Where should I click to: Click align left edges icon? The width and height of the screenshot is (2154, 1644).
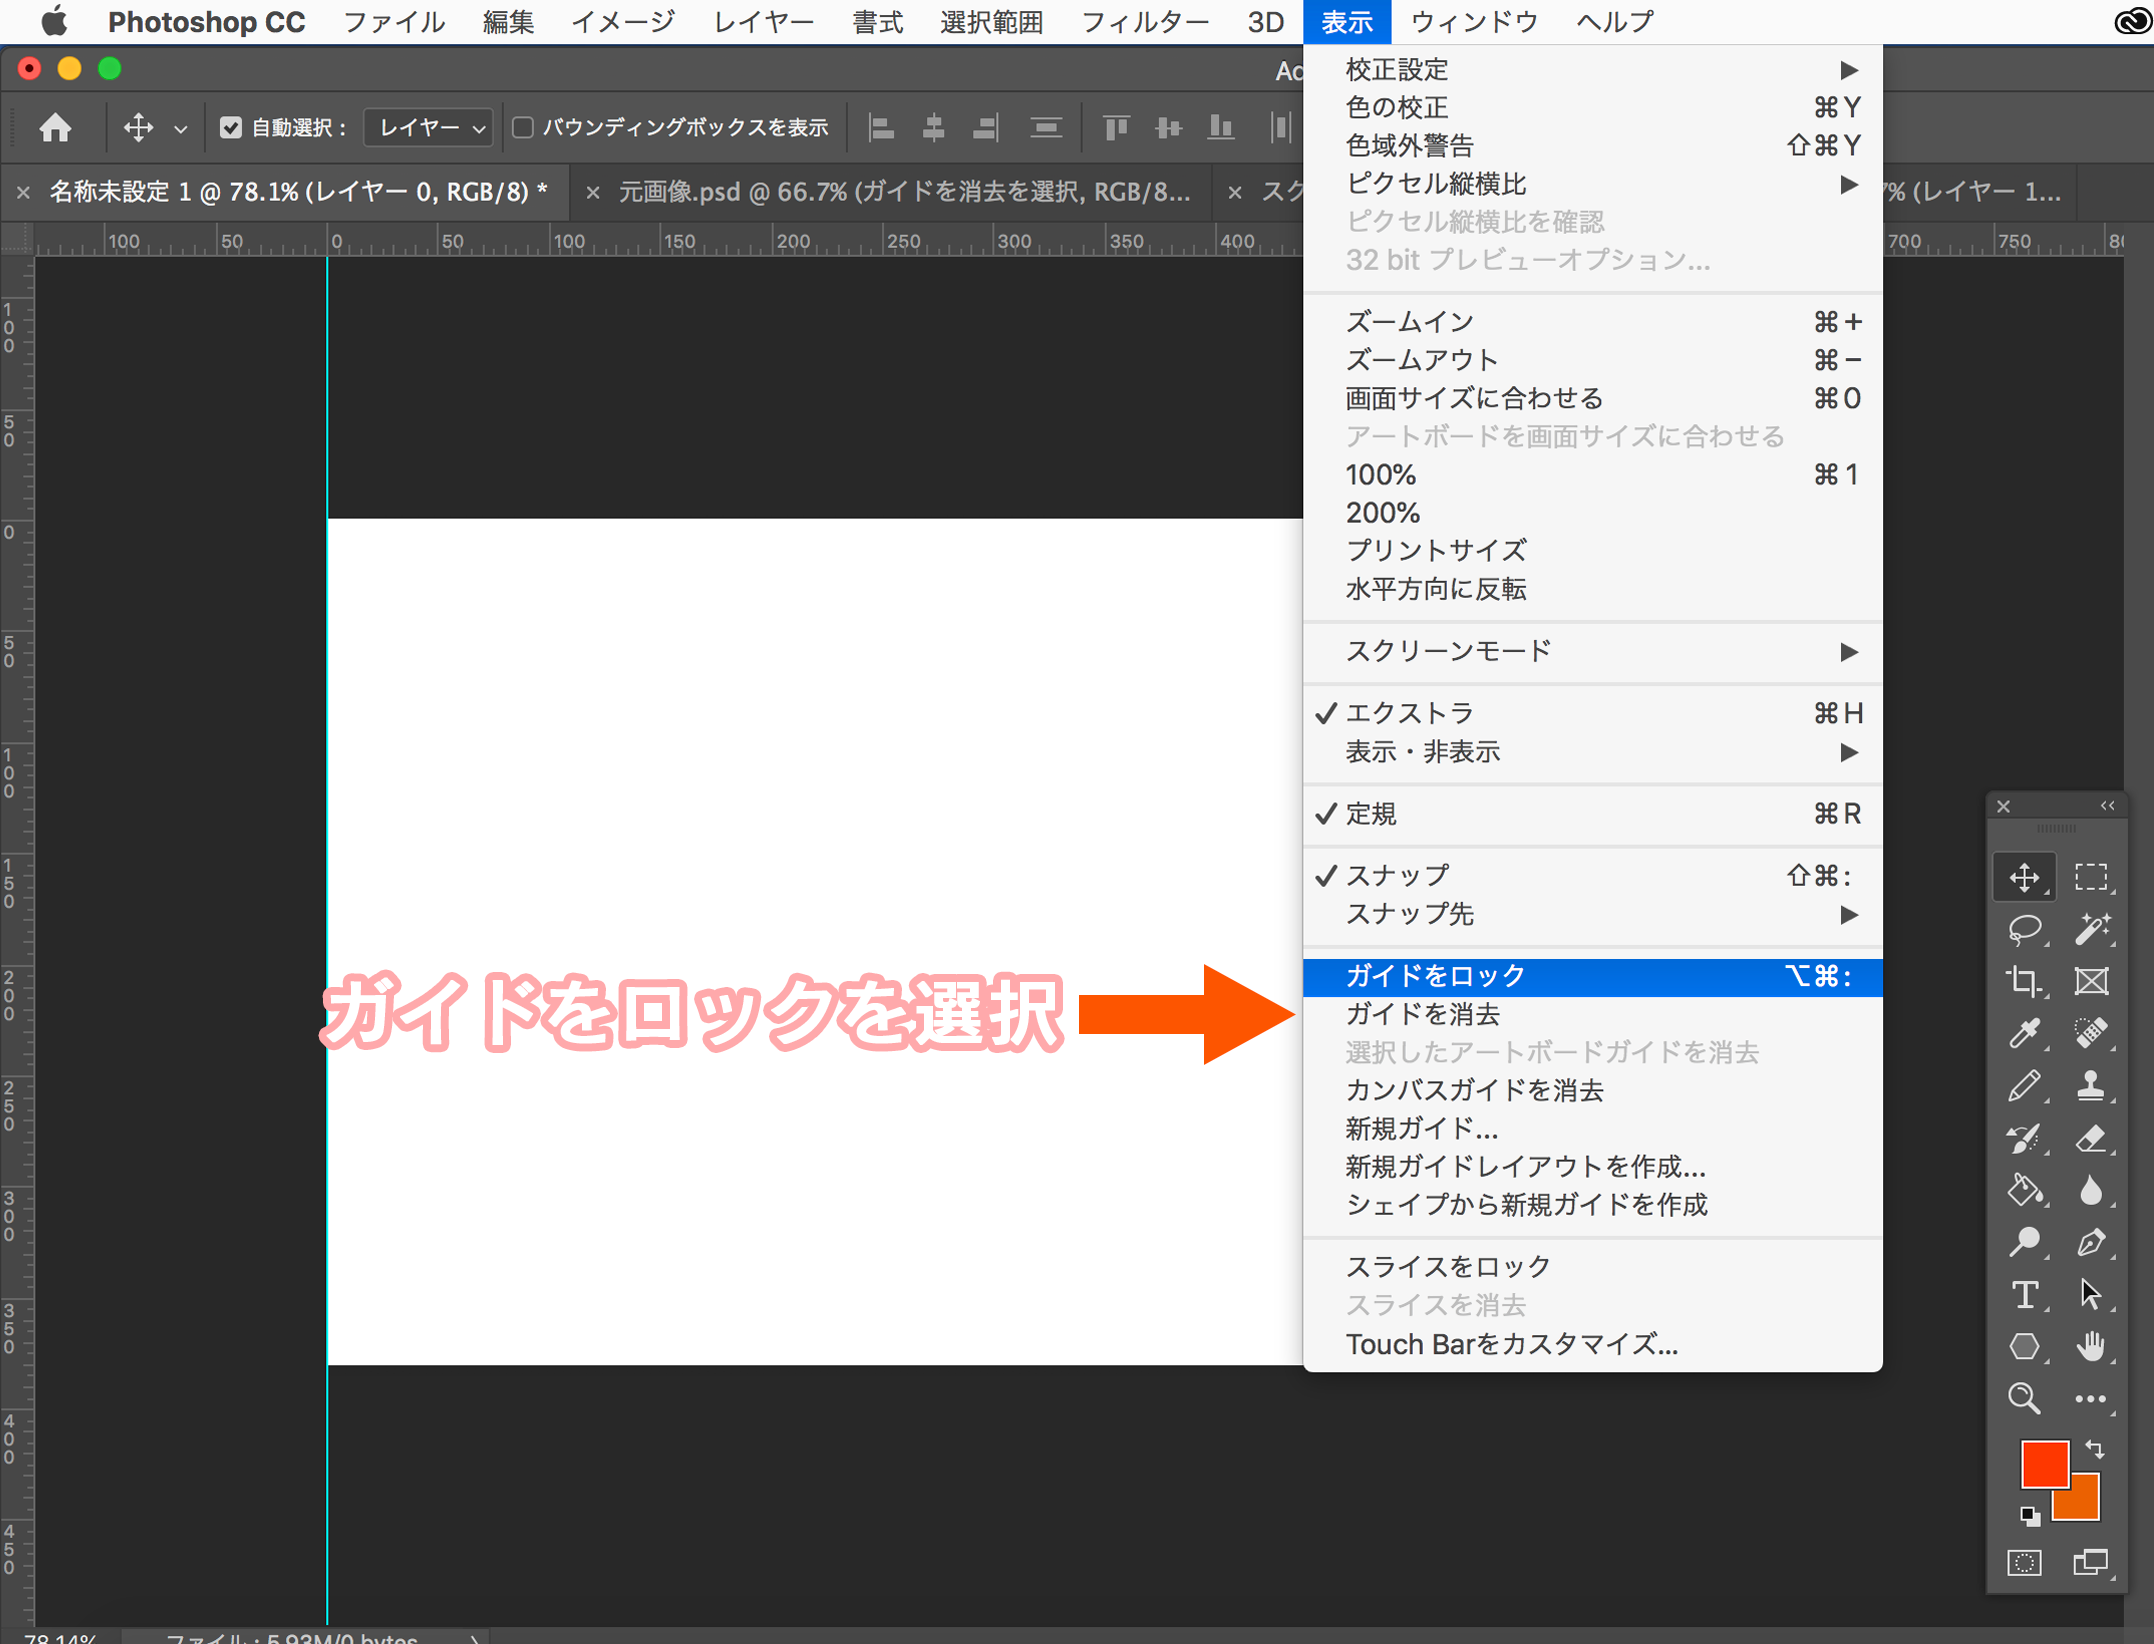[x=881, y=127]
